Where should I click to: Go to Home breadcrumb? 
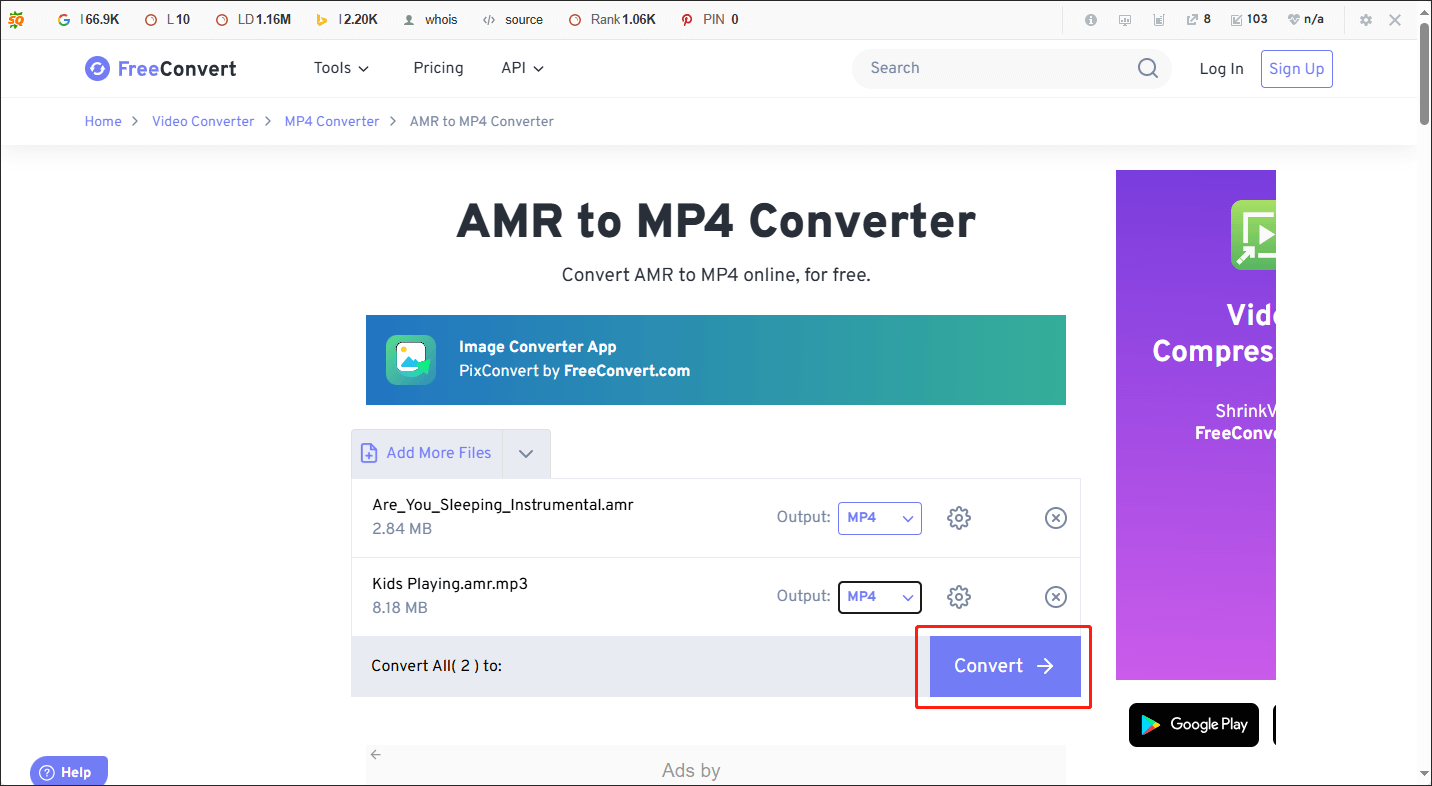[x=103, y=121]
